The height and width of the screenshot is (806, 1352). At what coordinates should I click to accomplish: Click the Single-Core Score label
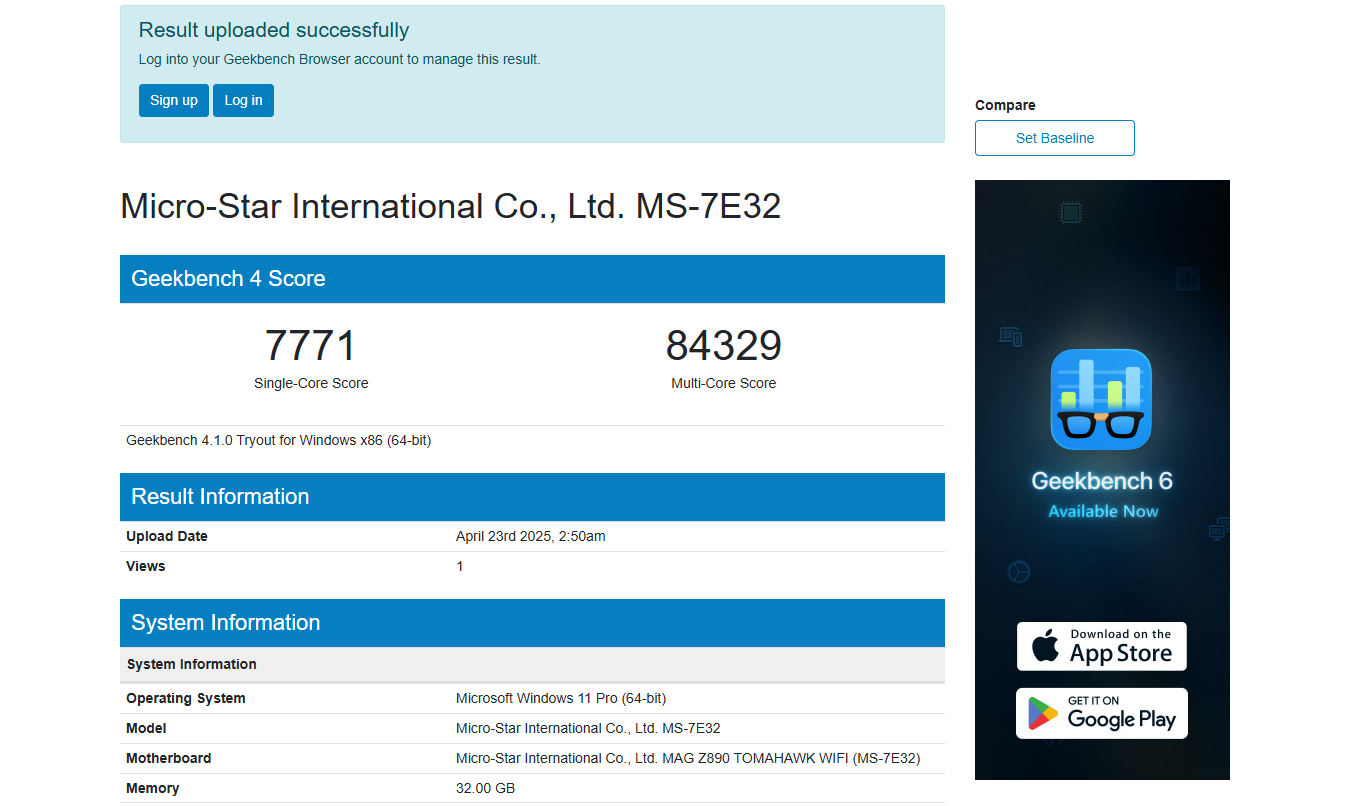311,383
